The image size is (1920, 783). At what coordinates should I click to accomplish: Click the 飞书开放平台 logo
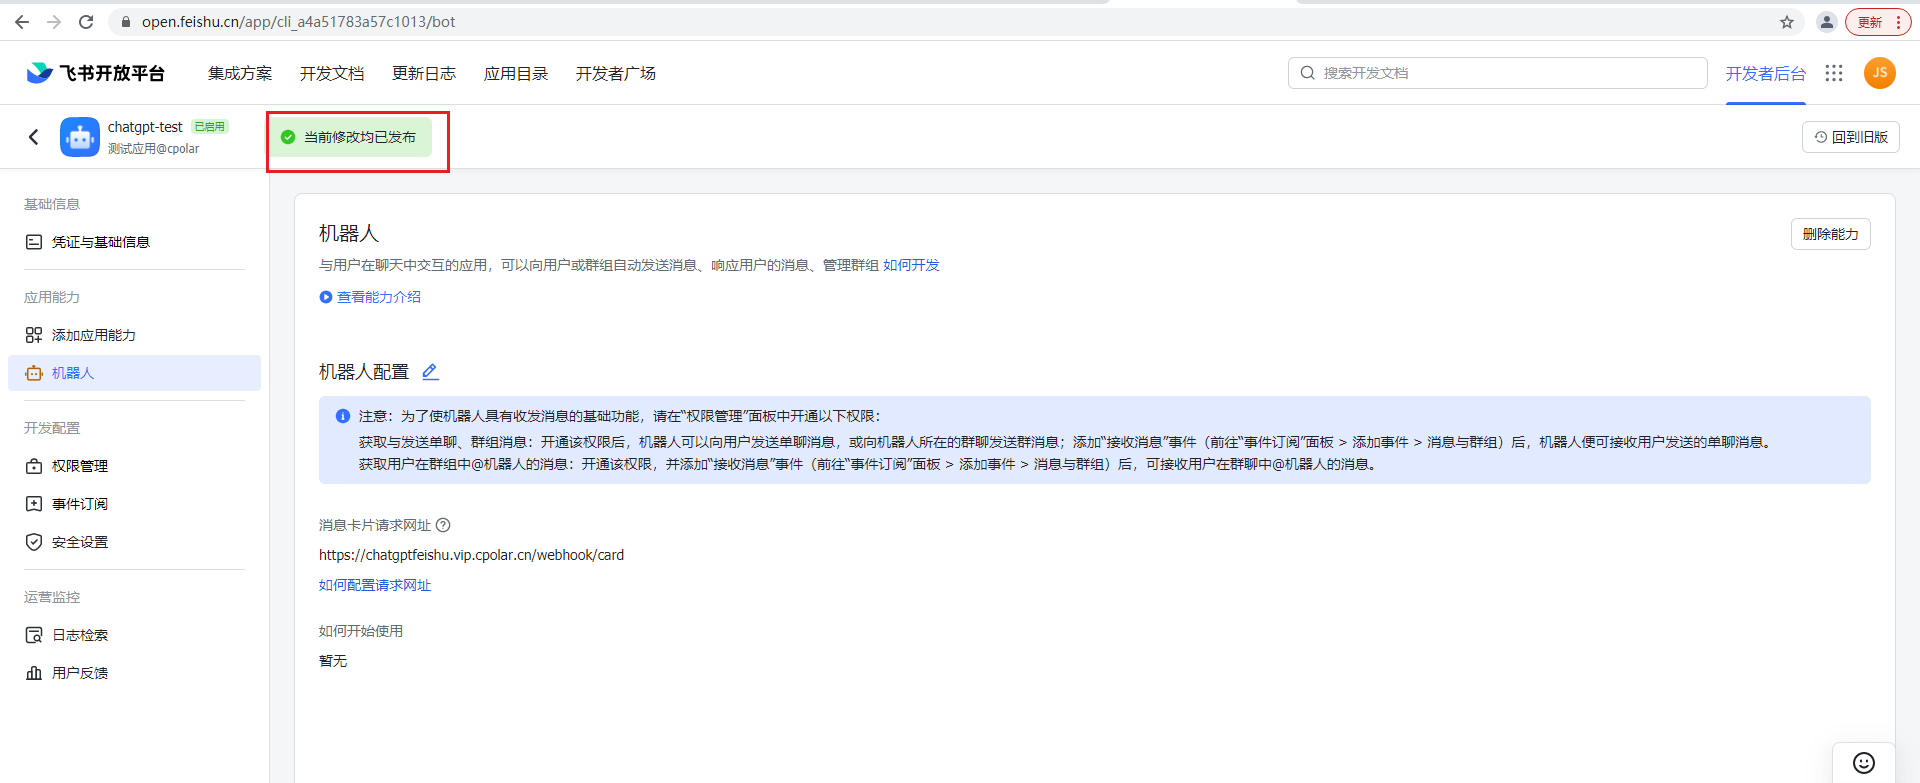[95, 73]
